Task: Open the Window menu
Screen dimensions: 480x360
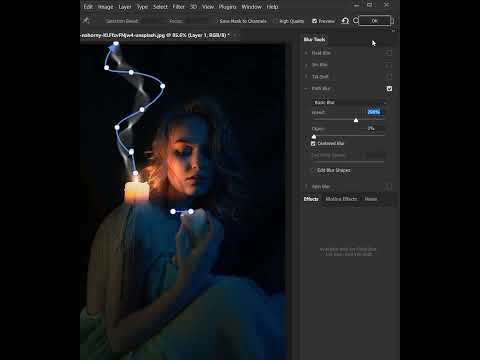Action: (251, 7)
